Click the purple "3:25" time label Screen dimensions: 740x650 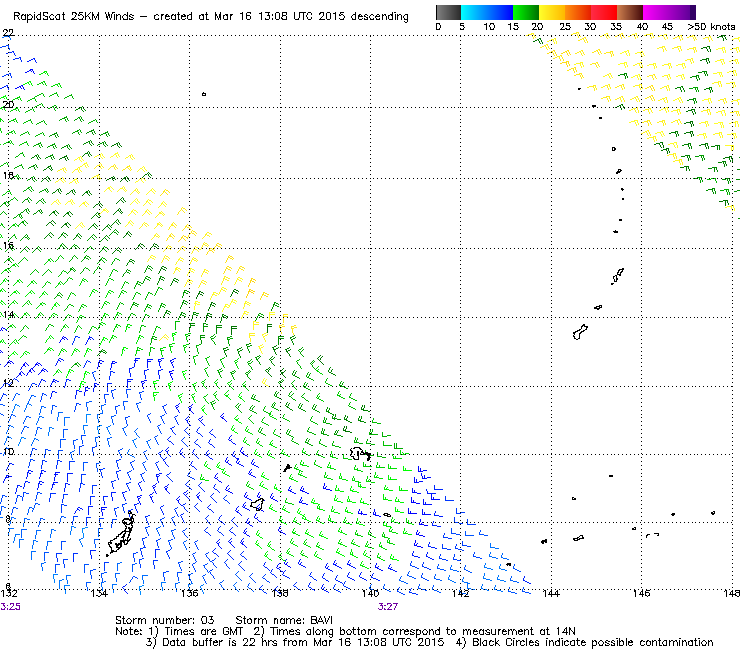coord(10,607)
